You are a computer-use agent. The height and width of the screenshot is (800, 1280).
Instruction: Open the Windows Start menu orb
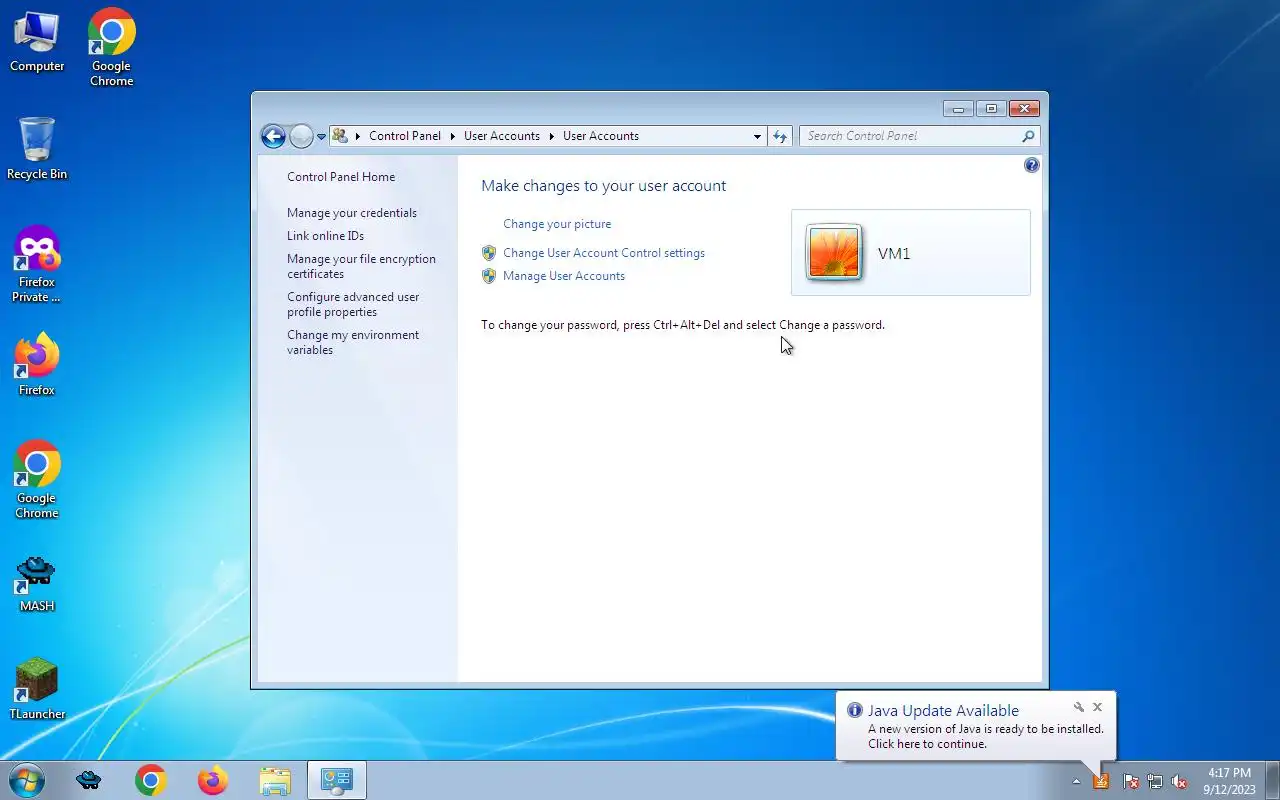tap(26, 780)
